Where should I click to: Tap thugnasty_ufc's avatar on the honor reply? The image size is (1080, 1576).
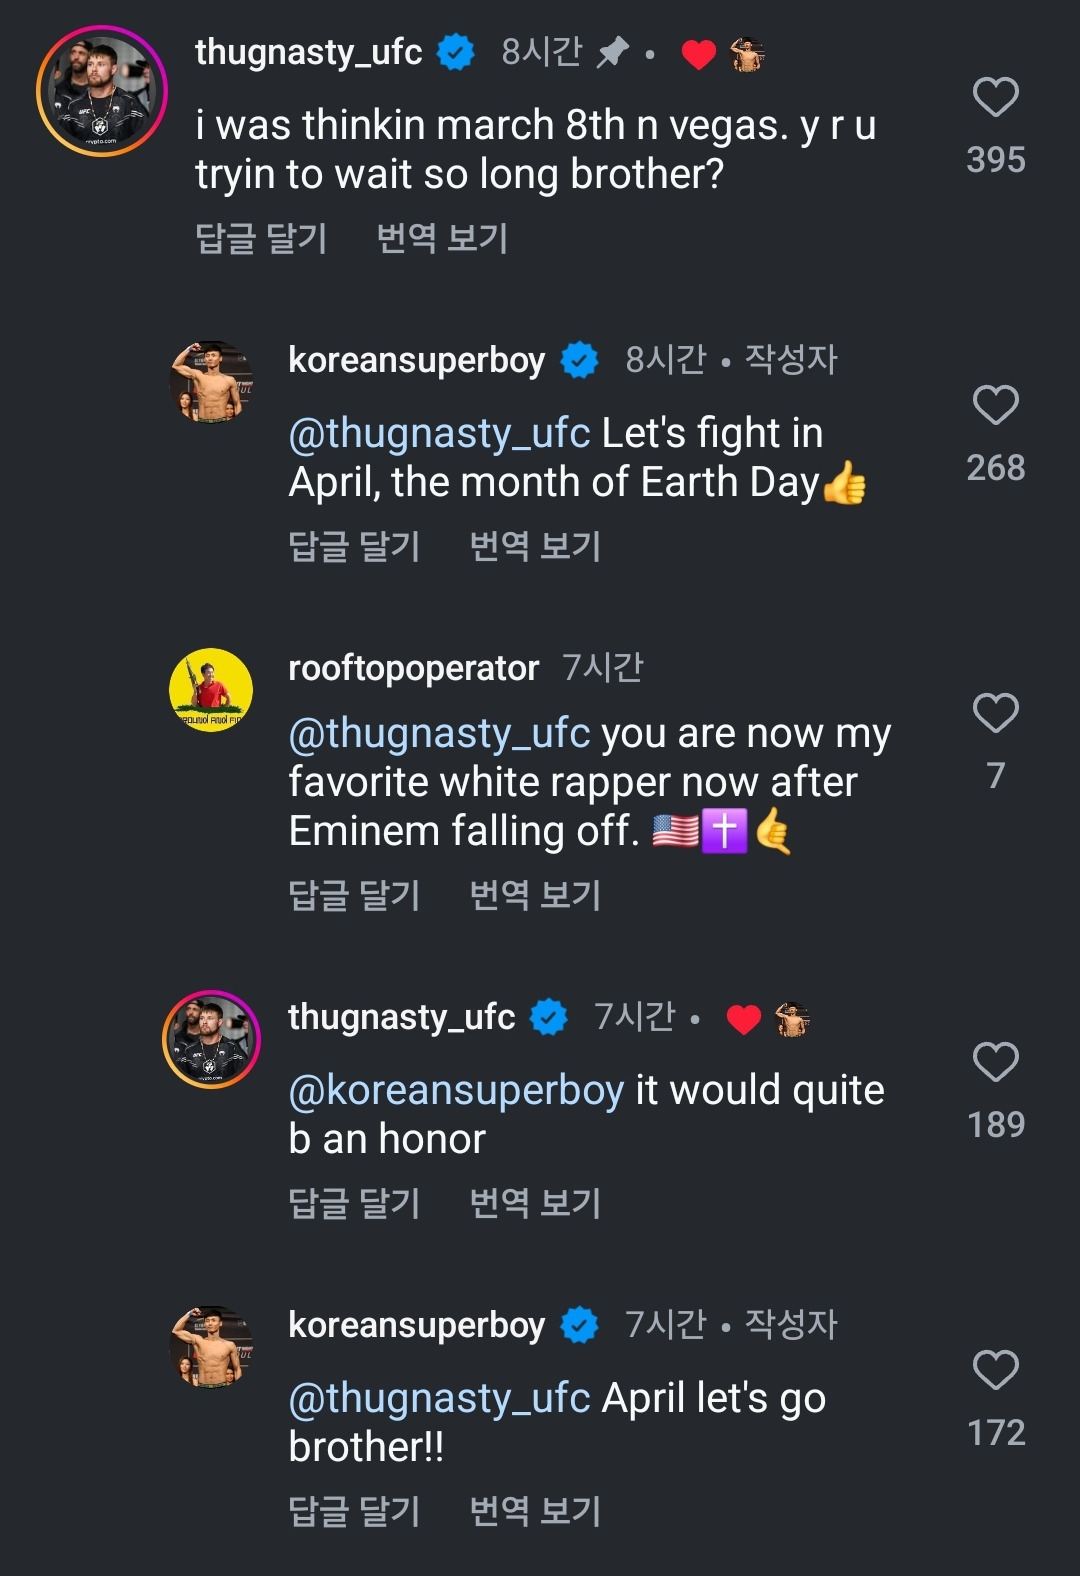[x=211, y=1039]
